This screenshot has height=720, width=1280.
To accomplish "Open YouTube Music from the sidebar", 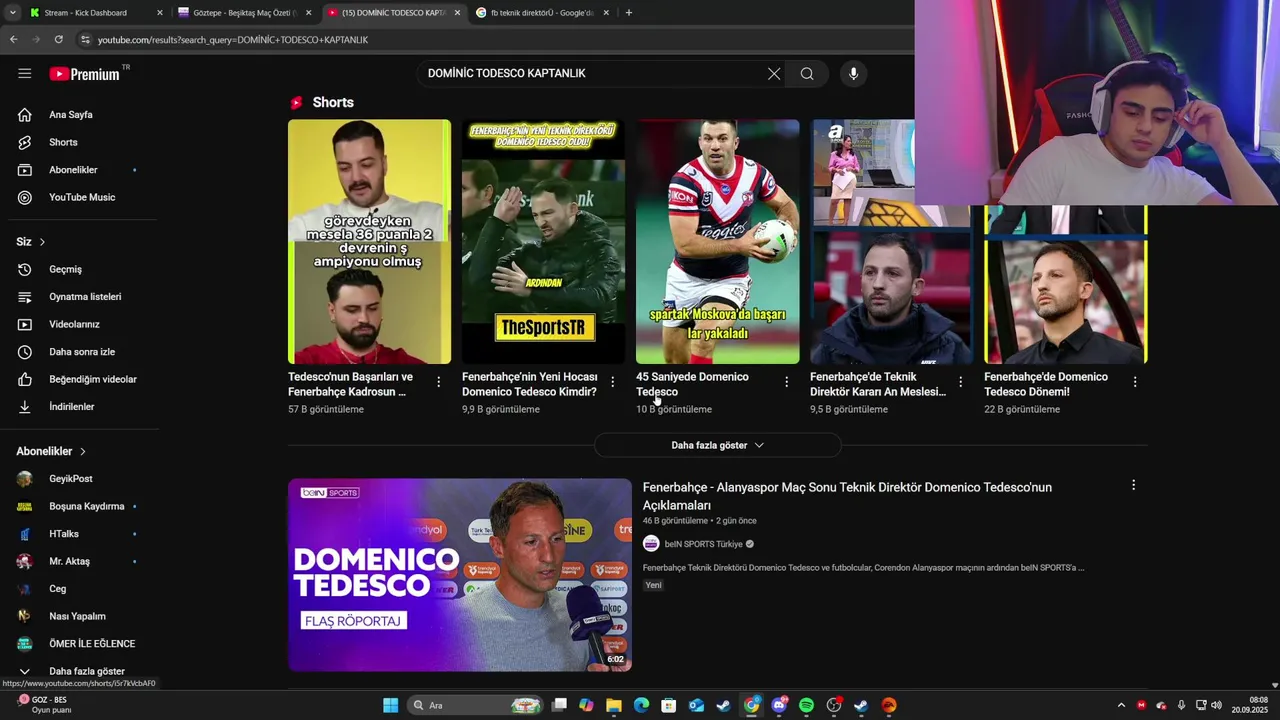I will [80, 197].
